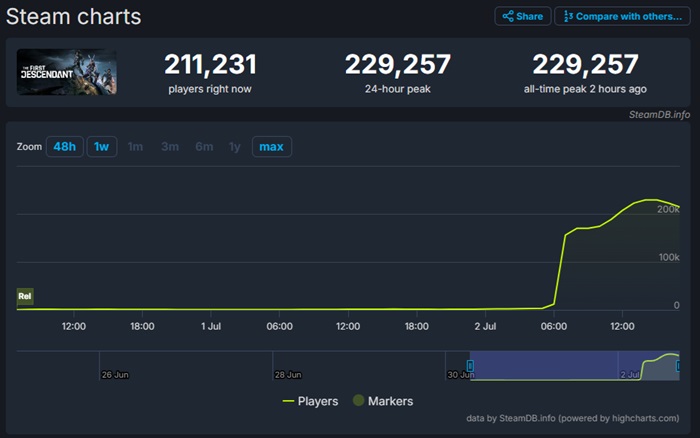Click the highlighted navigator selection window
The image size is (700, 438).
[575, 366]
